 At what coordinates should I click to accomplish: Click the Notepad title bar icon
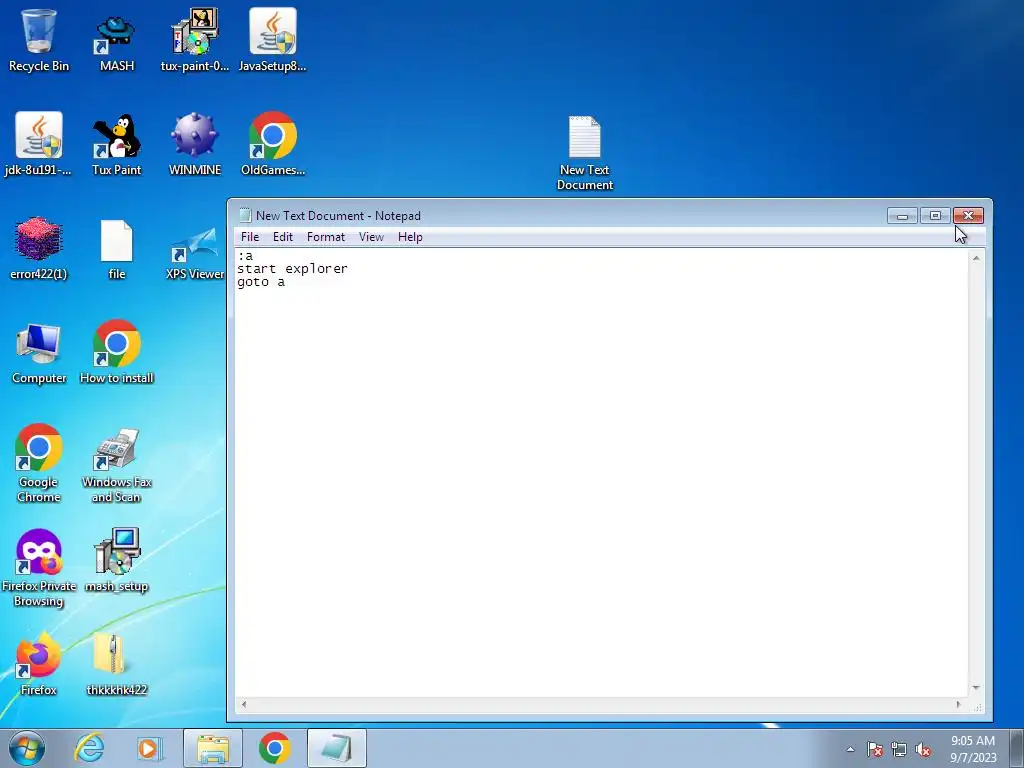(245, 216)
